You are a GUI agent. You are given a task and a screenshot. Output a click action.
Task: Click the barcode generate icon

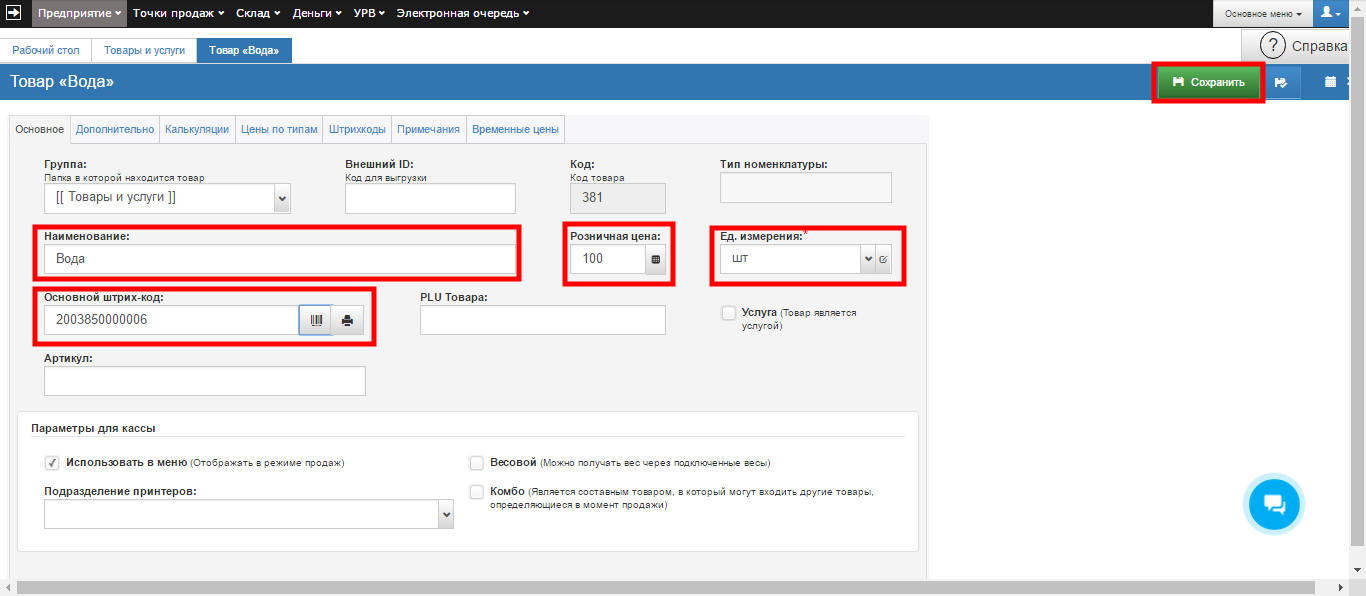coord(315,321)
